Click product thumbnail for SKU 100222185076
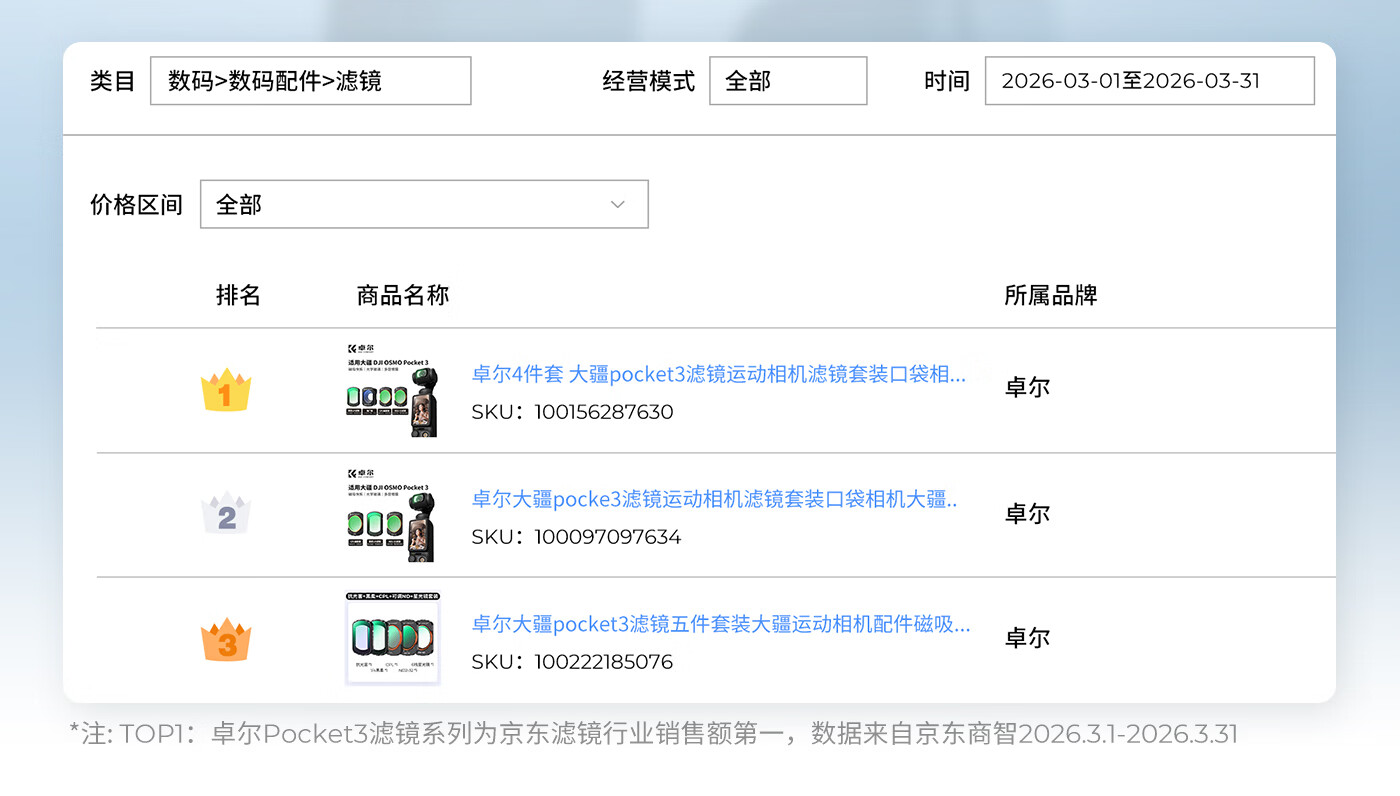 click(393, 639)
